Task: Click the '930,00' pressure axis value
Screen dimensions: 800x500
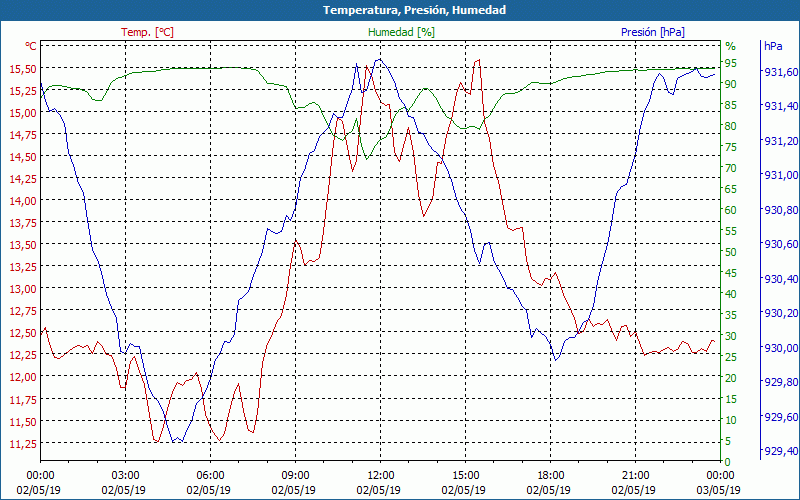Action: pos(781,347)
